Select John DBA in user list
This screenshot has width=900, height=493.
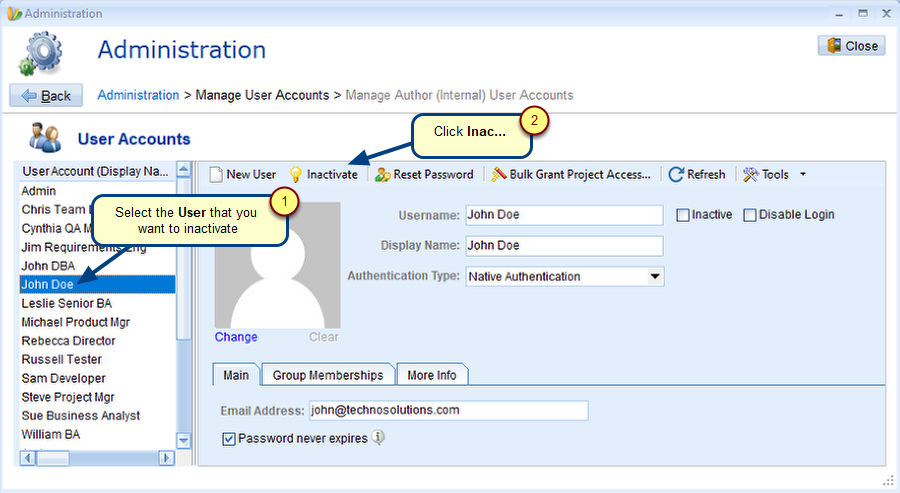(x=97, y=266)
